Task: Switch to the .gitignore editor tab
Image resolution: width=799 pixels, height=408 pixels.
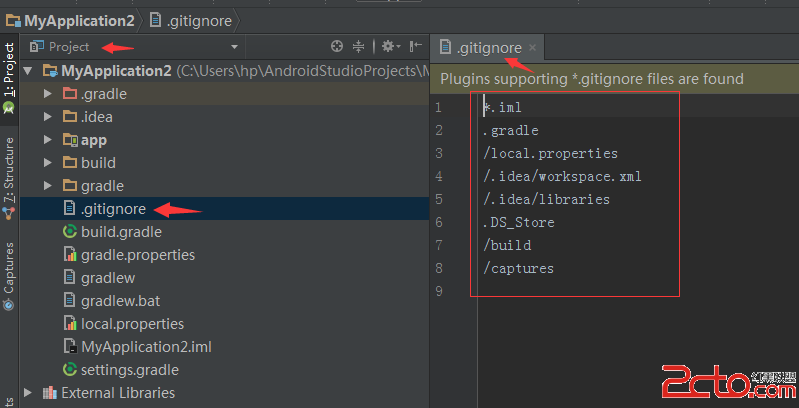Action: point(489,47)
